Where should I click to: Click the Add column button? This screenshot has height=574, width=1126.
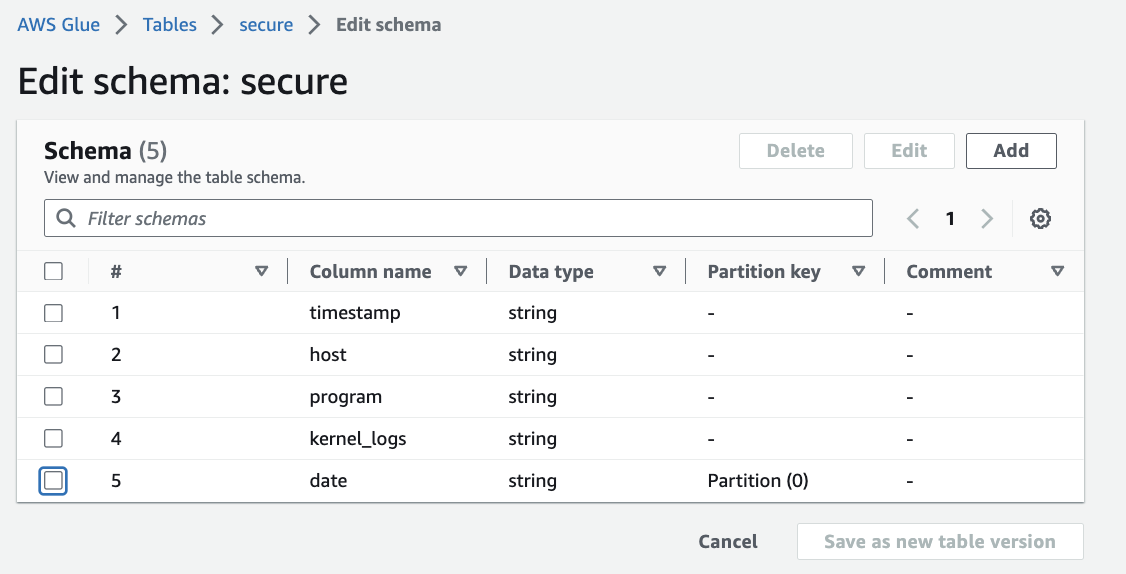coord(1011,151)
